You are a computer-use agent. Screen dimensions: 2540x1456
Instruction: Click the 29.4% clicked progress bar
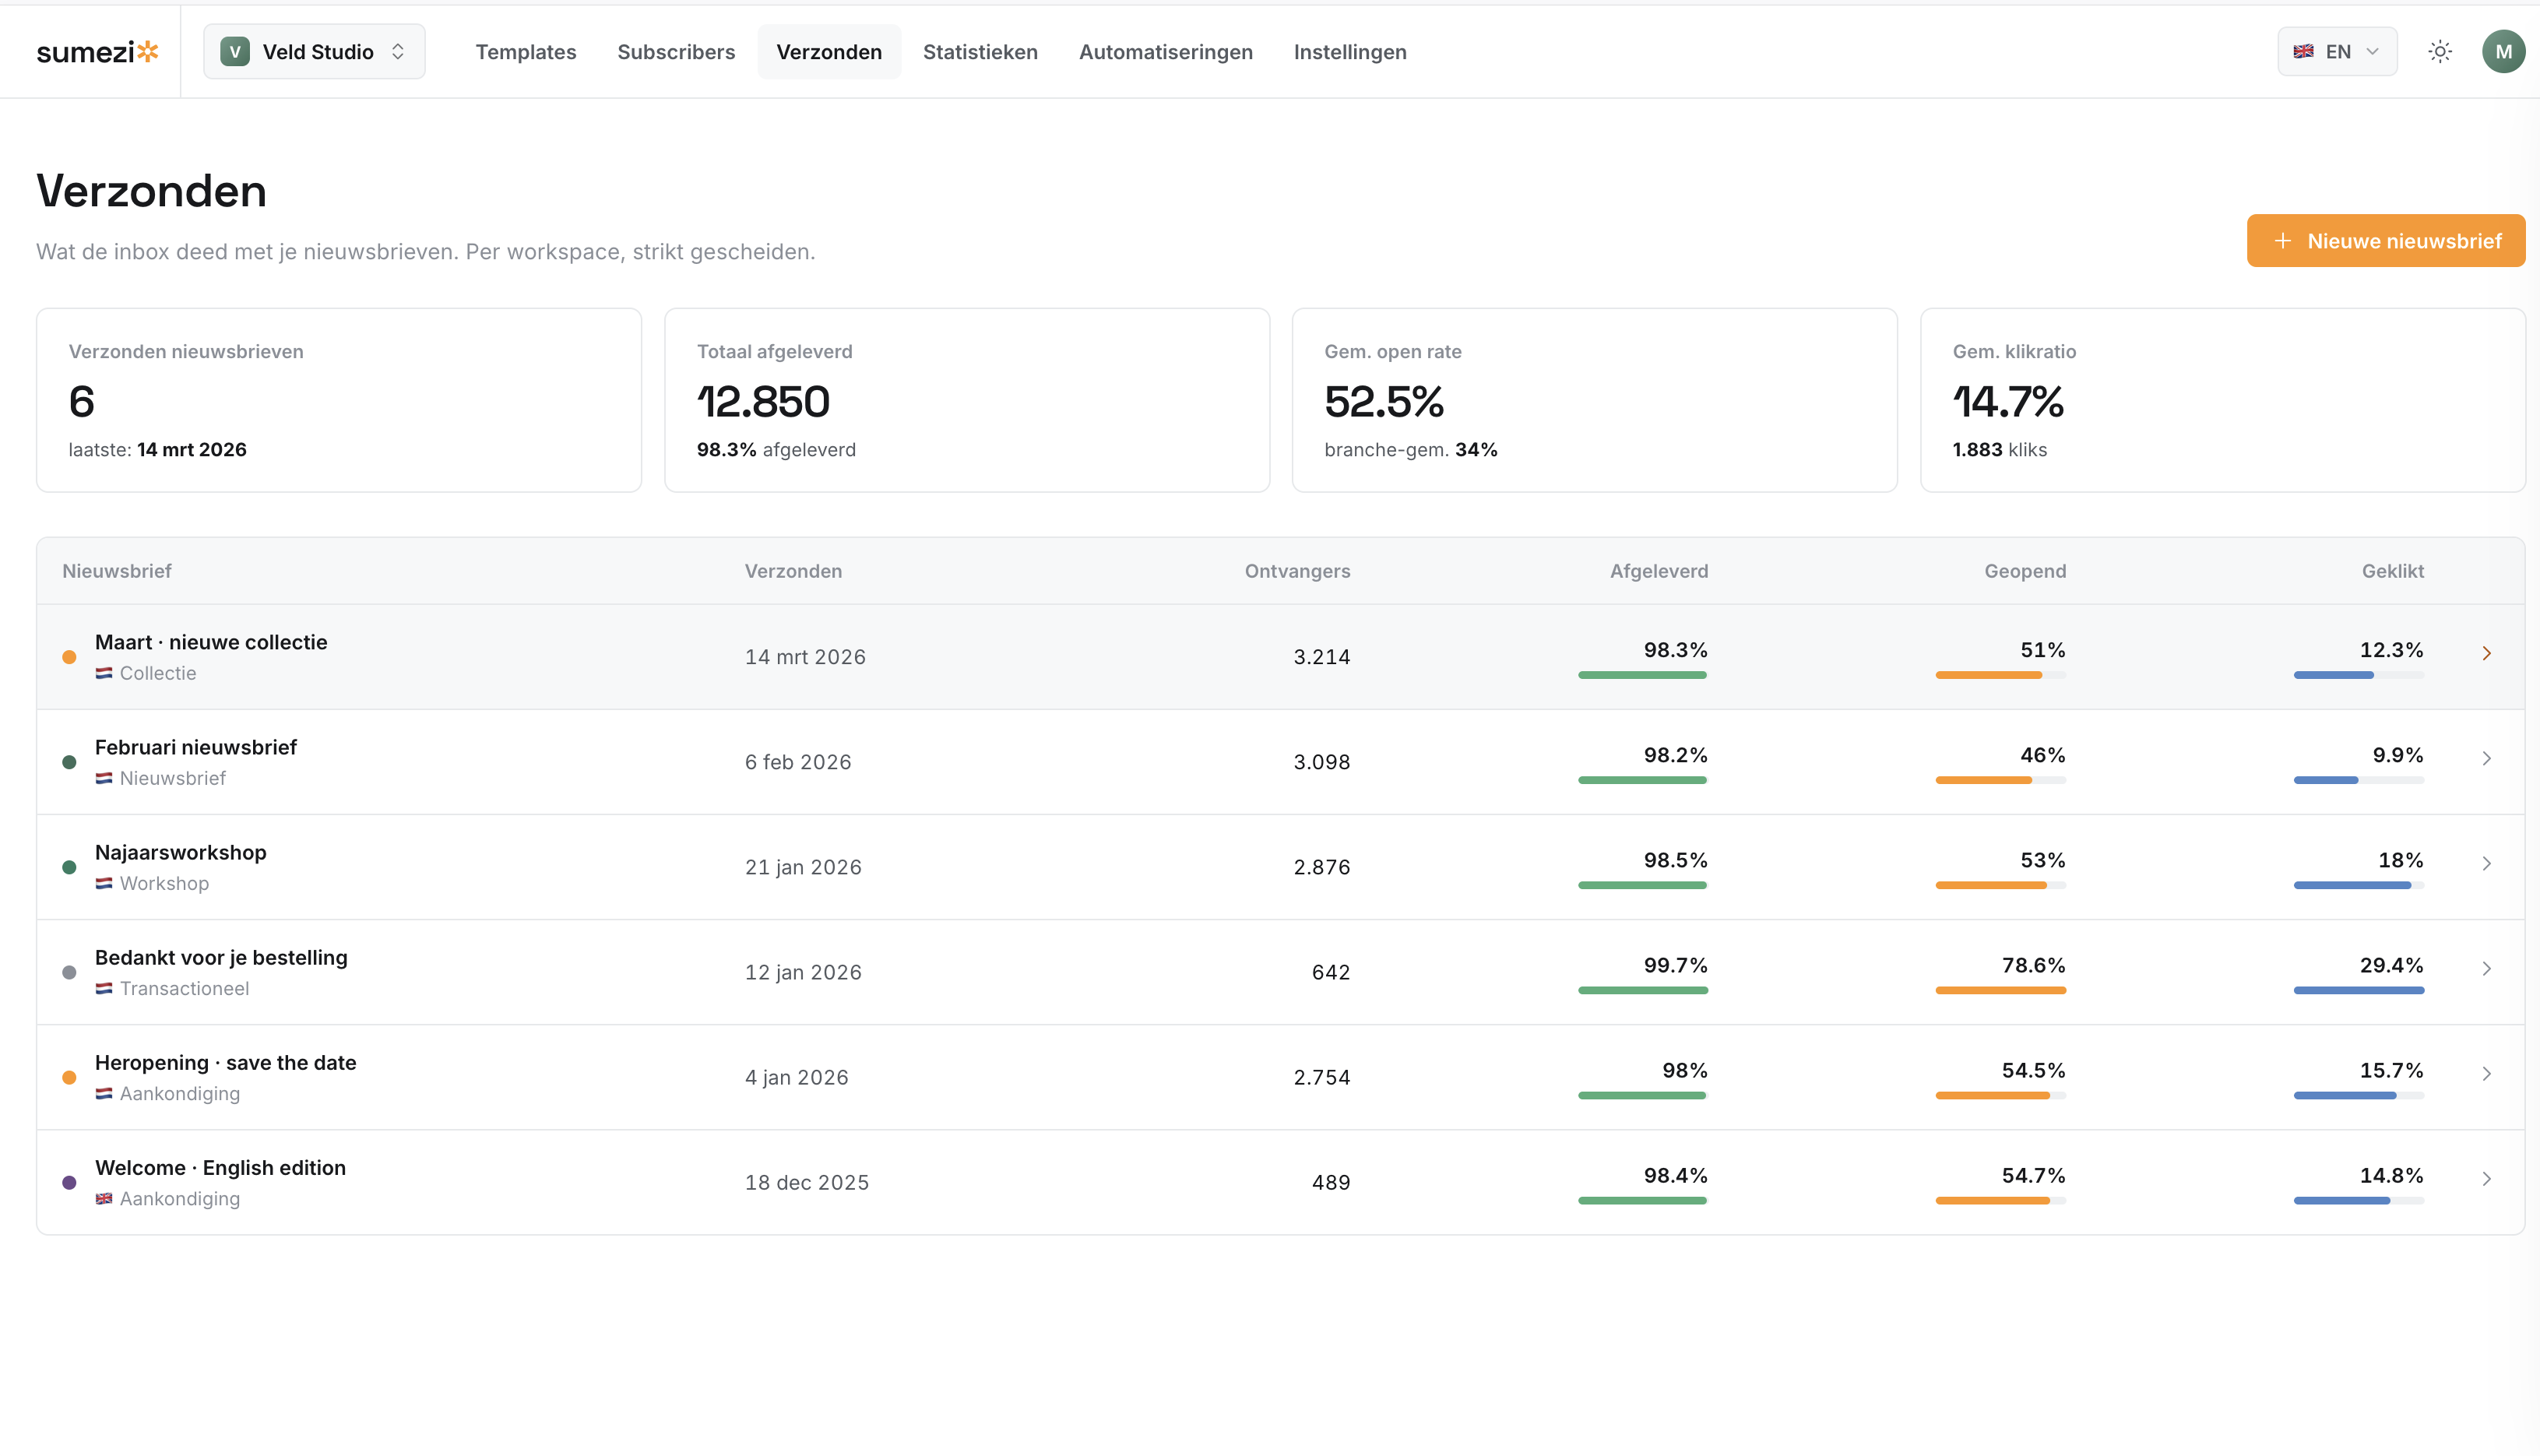click(x=2358, y=990)
